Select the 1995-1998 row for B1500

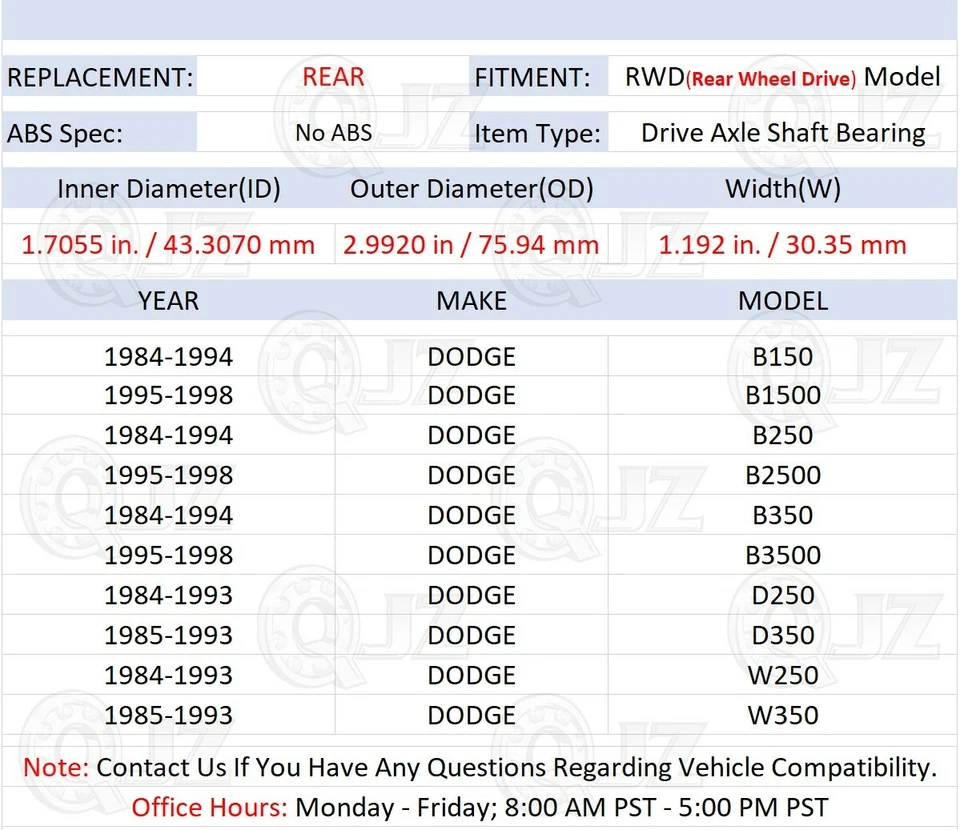168,395
